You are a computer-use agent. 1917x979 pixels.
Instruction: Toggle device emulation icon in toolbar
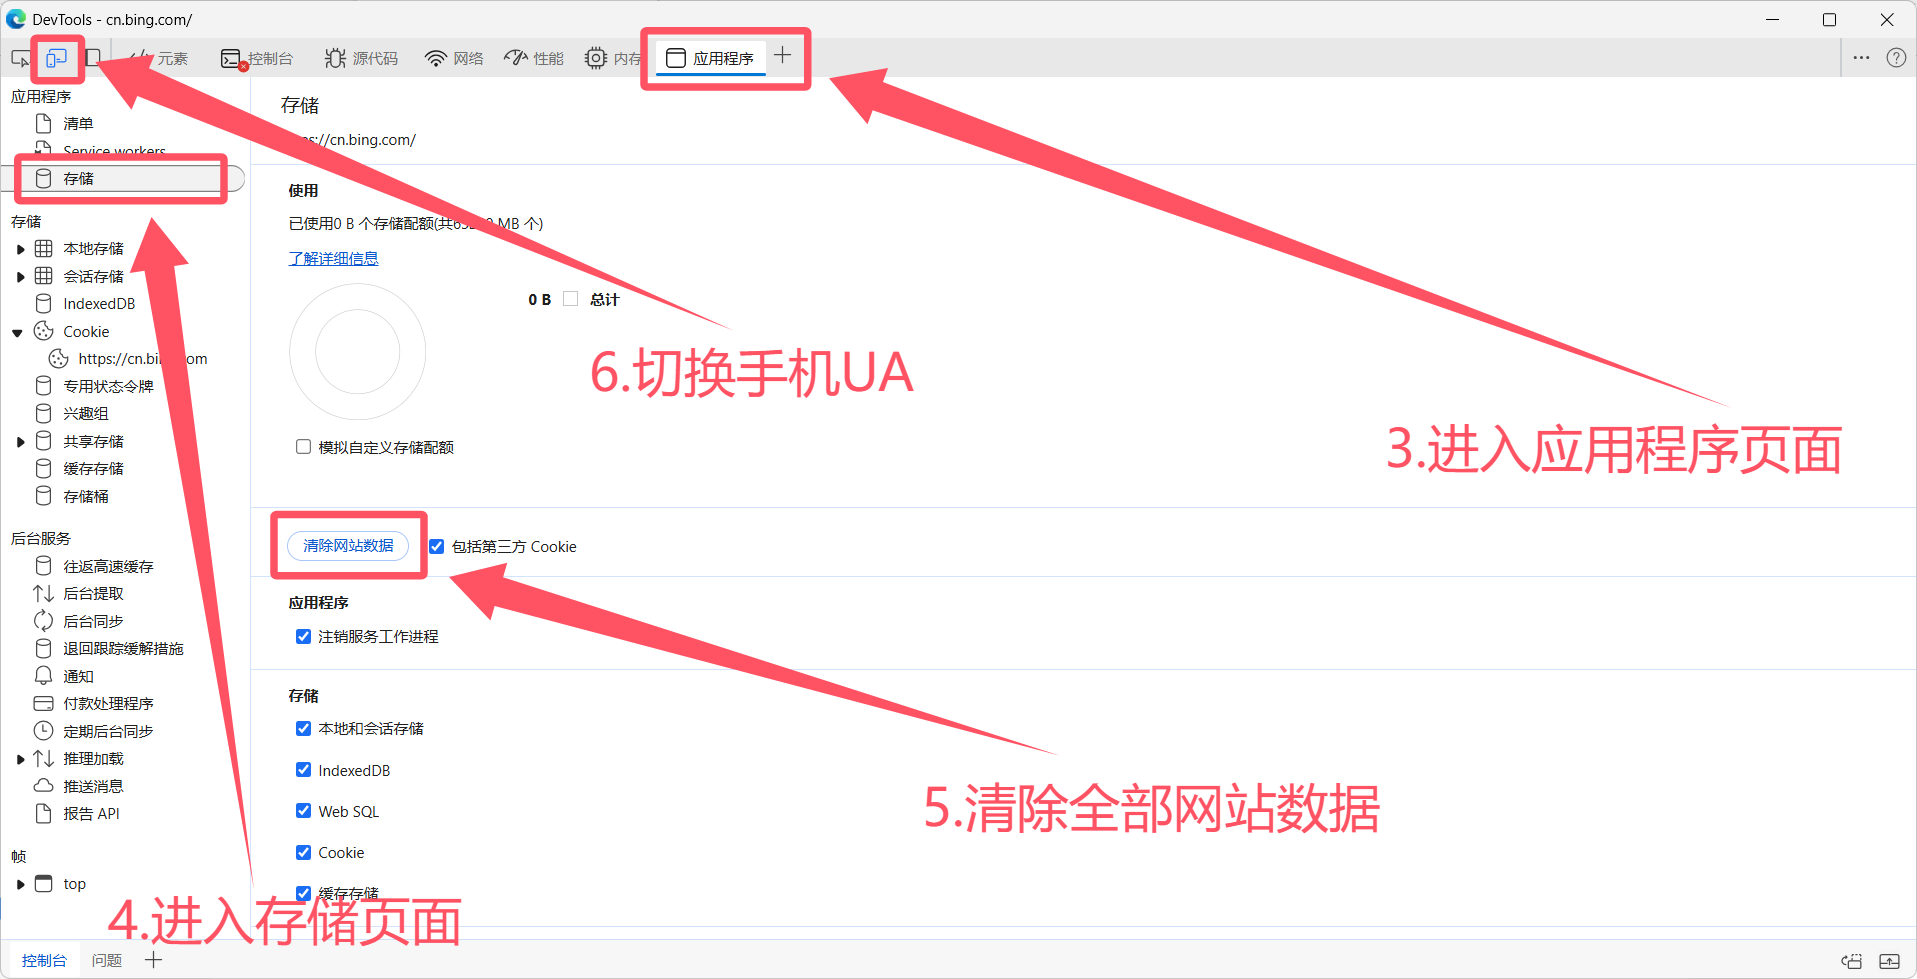tap(57, 58)
